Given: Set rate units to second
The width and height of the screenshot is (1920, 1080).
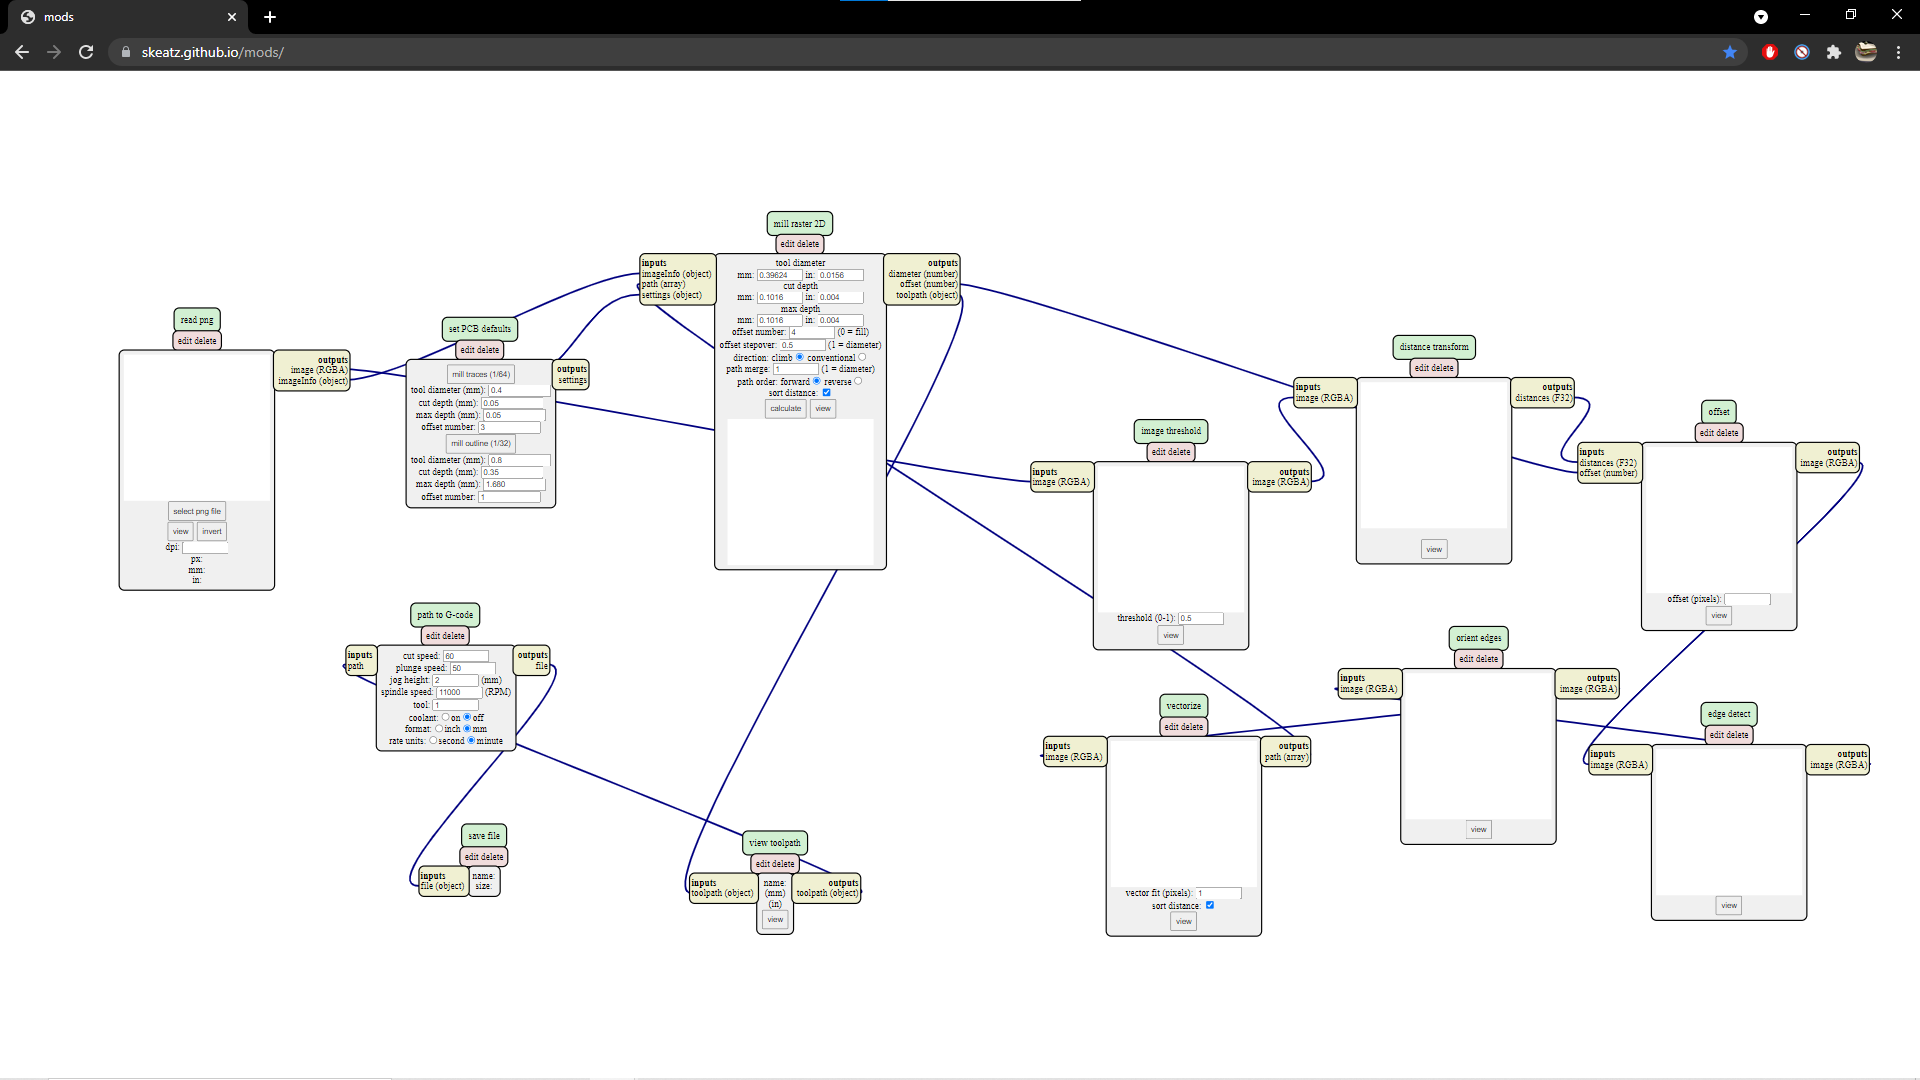Looking at the screenshot, I should 433,741.
